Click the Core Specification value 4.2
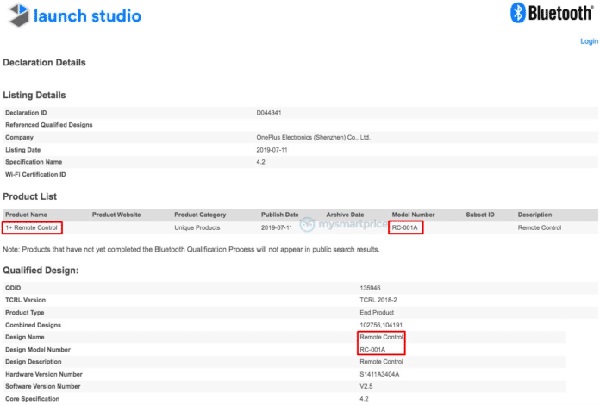 pos(364,399)
